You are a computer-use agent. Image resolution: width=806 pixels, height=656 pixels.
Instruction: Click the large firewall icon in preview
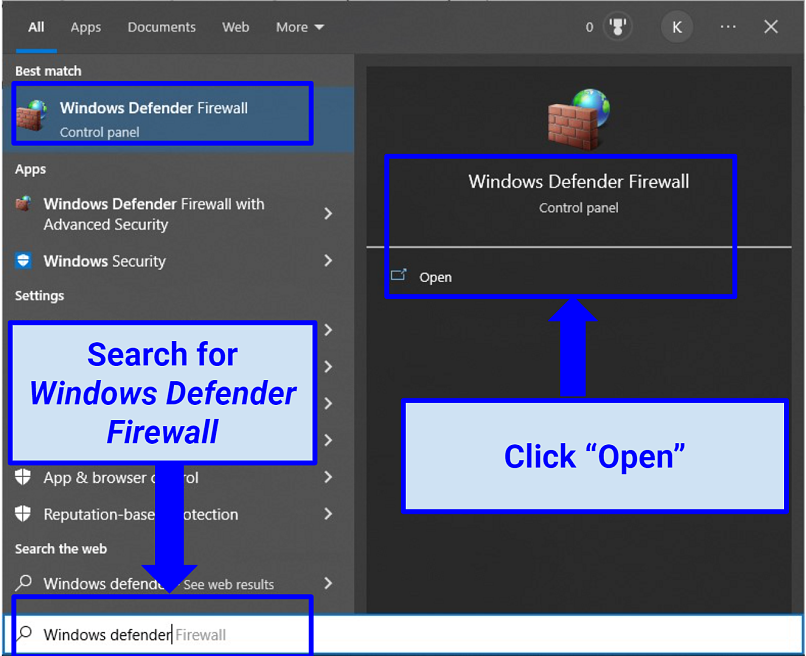(579, 119)
